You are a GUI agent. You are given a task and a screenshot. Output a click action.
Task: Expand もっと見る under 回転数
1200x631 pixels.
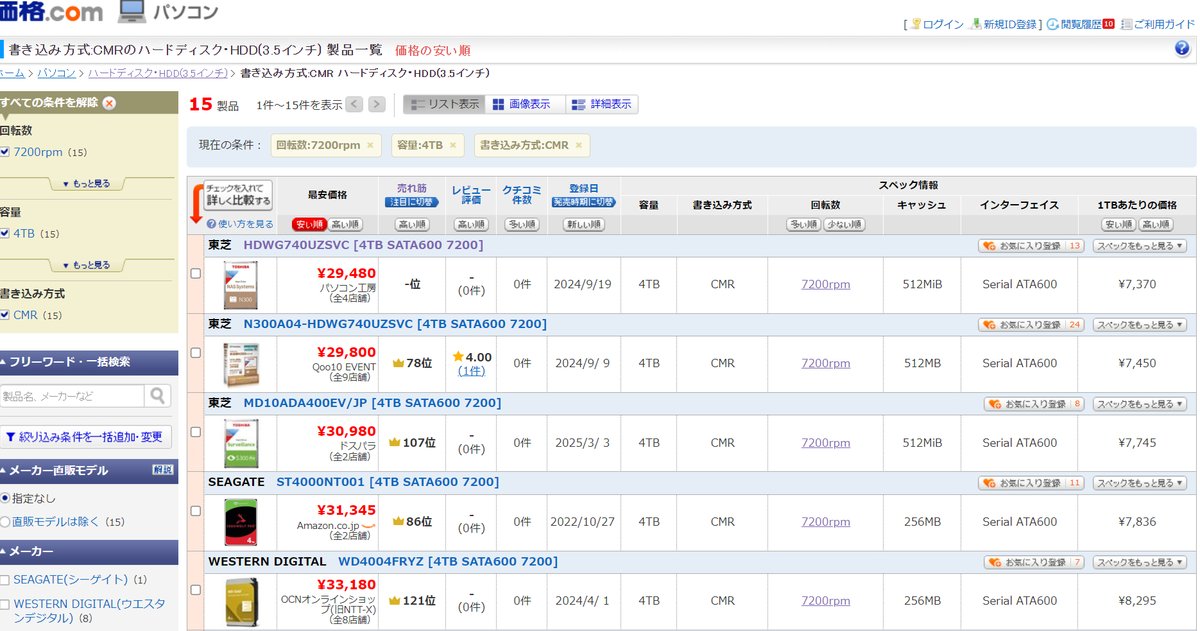86,184
